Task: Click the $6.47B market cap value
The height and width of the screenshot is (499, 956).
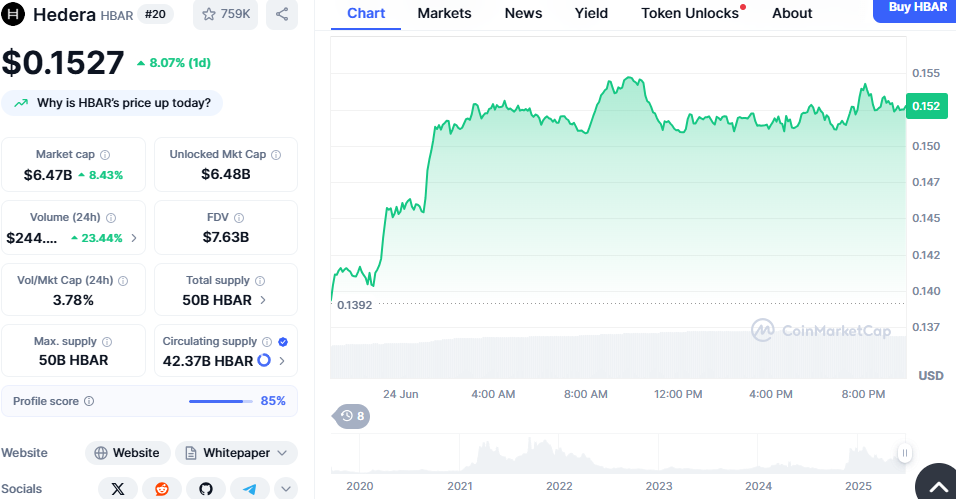Action: (x=48, y=175)
